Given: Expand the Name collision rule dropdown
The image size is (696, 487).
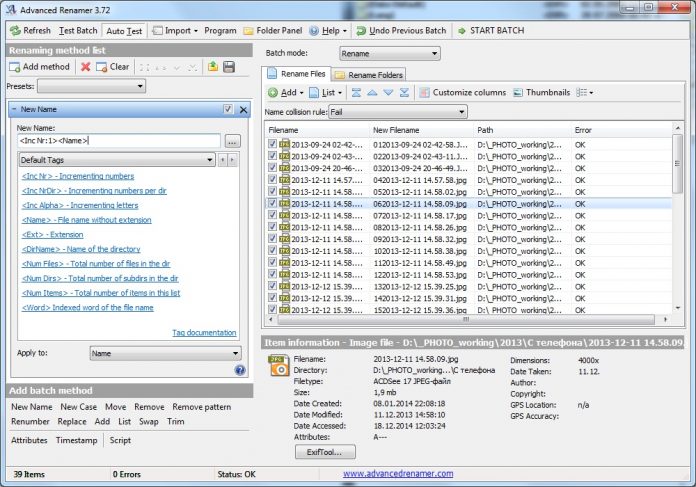Looking at the screenshot, I should tap(383, 112).
